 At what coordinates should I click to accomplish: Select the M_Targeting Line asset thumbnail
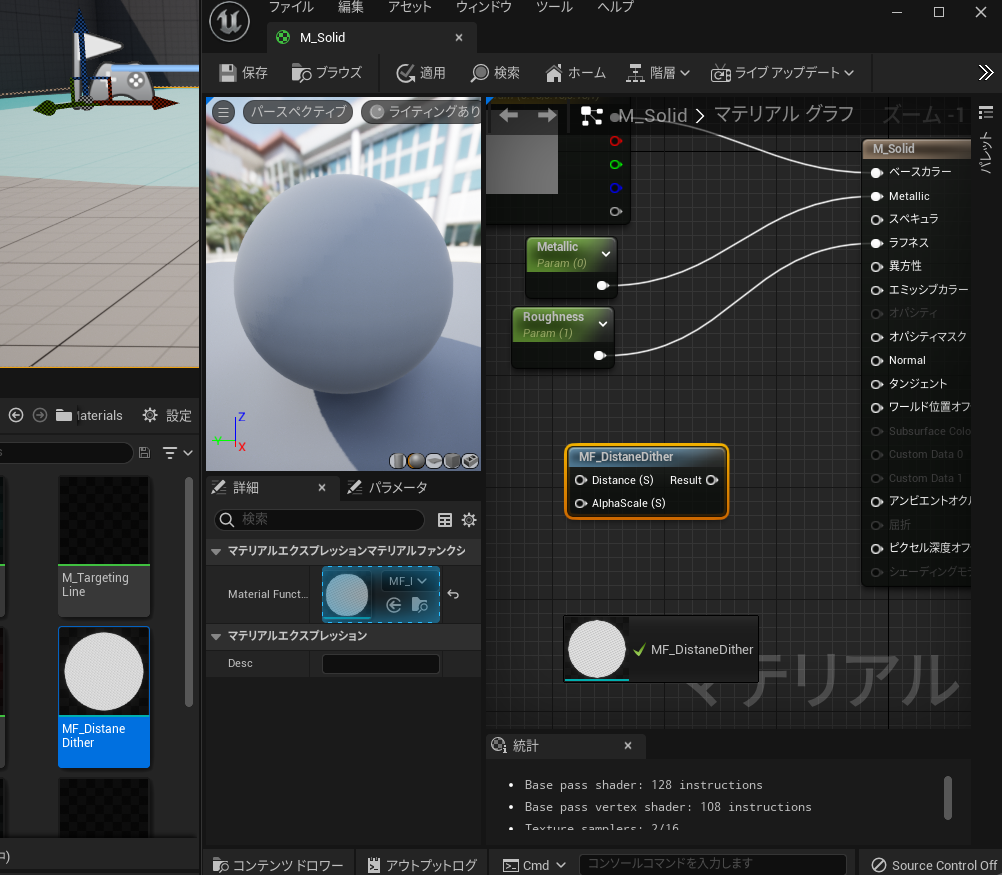[104, 546]
